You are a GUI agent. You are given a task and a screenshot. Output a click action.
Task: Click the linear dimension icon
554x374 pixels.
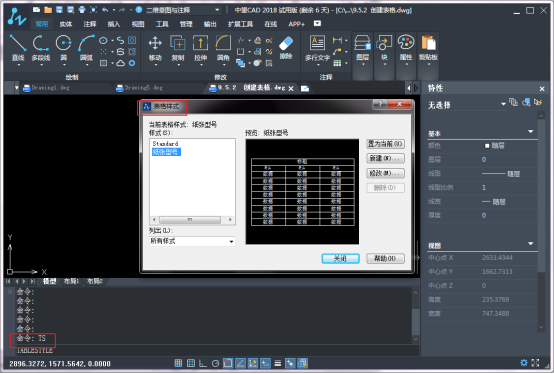point(337,40)
